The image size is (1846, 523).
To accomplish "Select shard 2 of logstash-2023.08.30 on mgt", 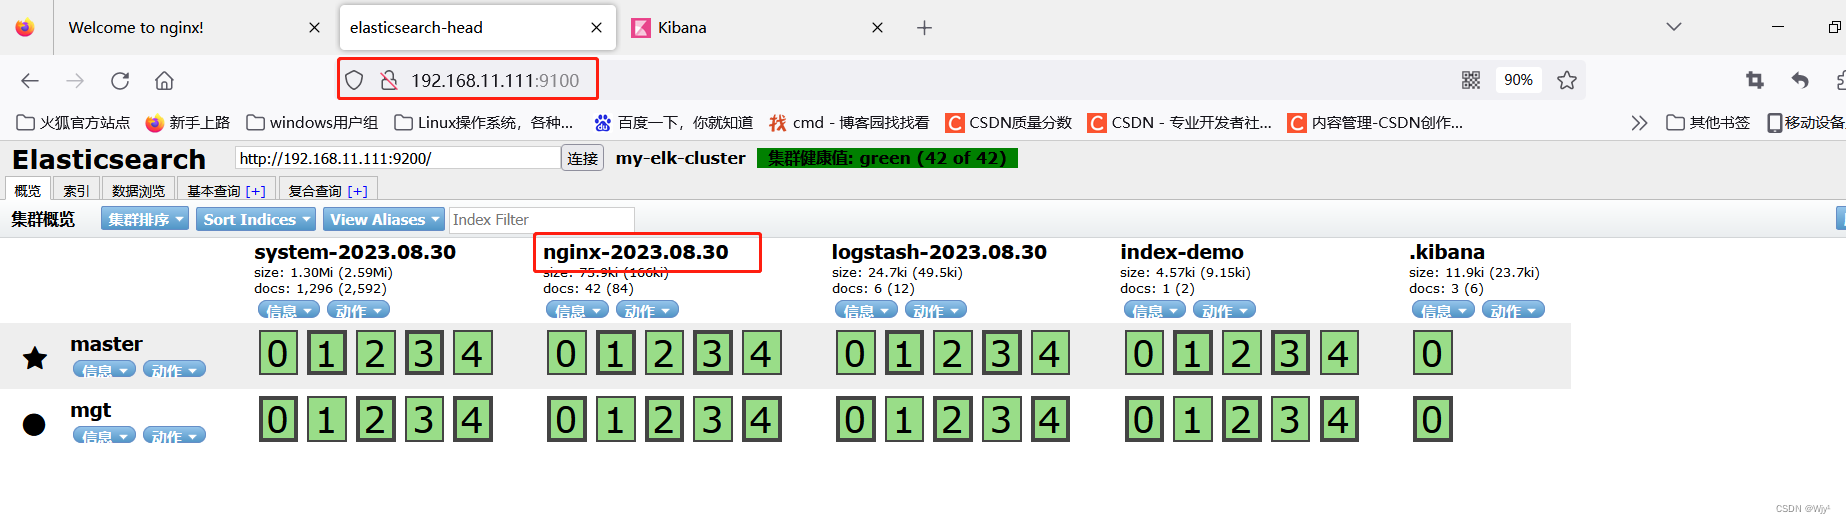I will click(x=952, y=419).
